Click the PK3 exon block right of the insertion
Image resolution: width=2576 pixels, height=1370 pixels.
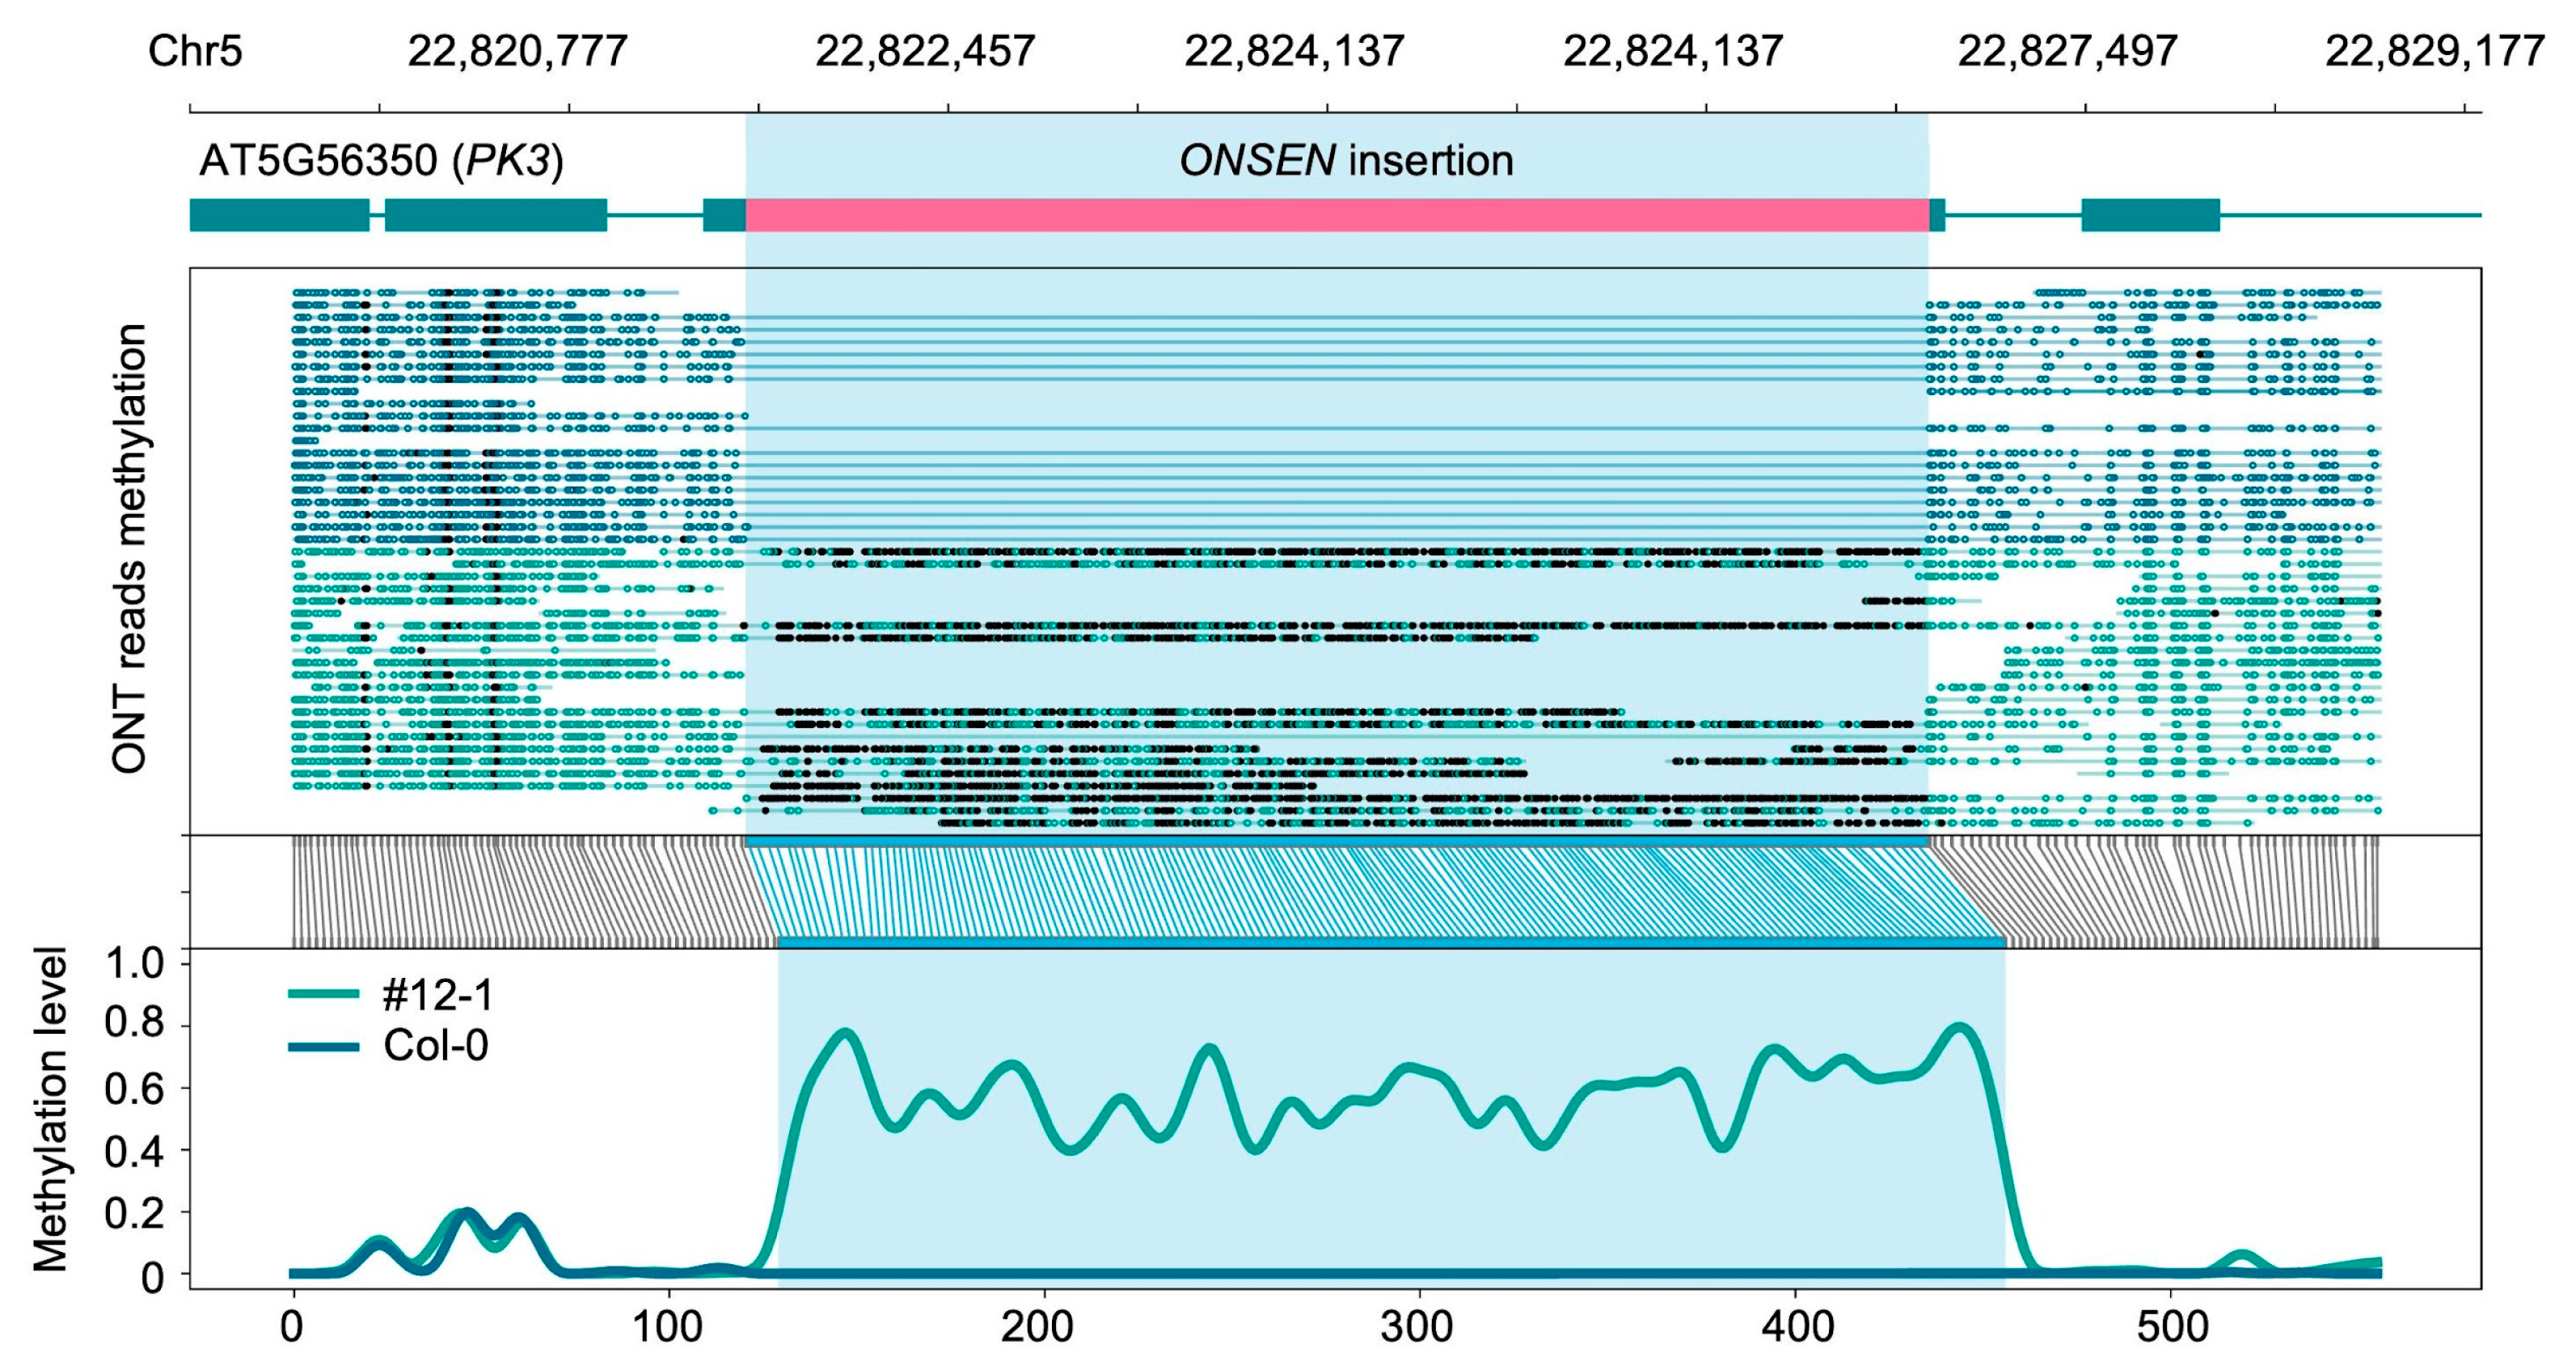pos(2151,215)
